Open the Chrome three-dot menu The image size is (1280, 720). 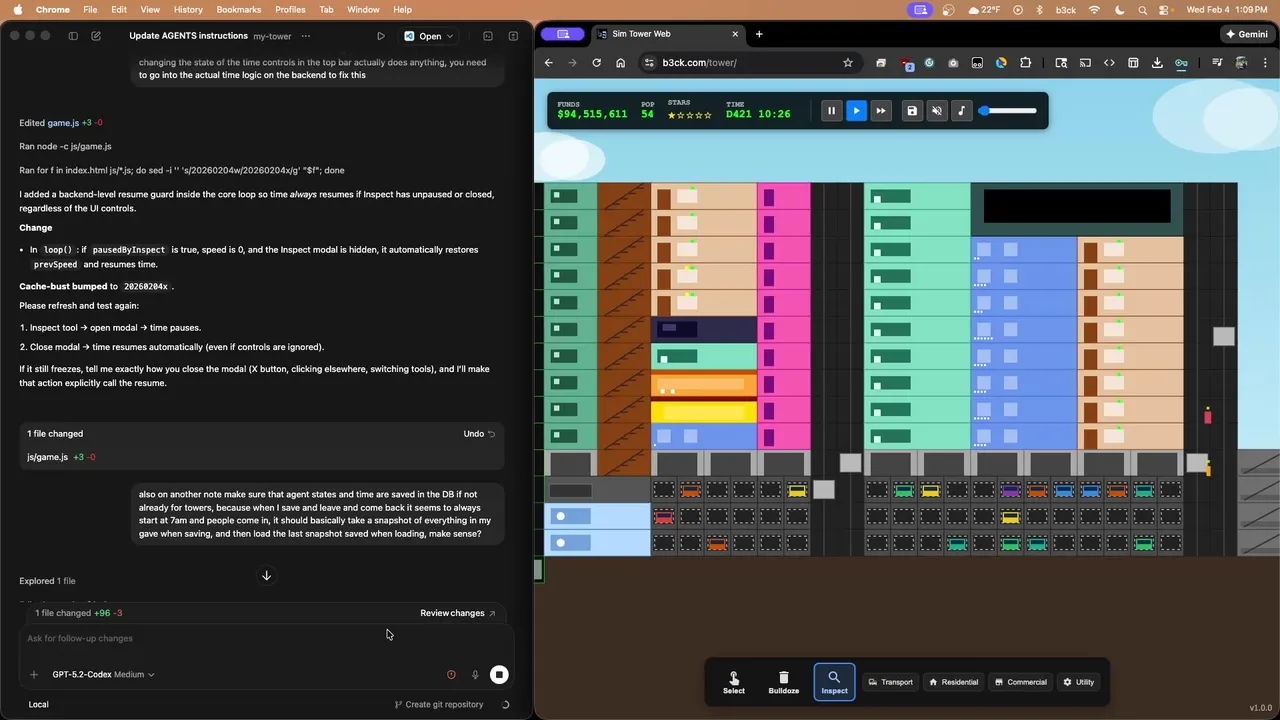pos(1265,63)
